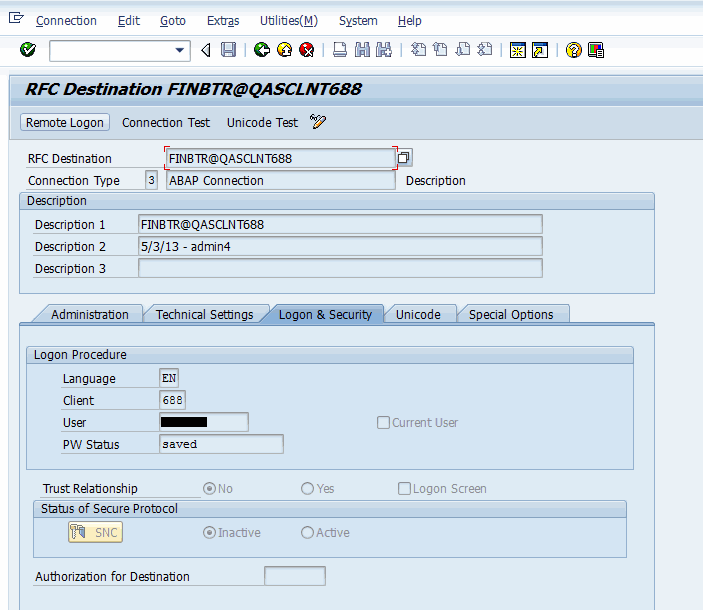Screen dimensions: 703x610
Task: Click the SNC button
Action: (x=95, y=532)
